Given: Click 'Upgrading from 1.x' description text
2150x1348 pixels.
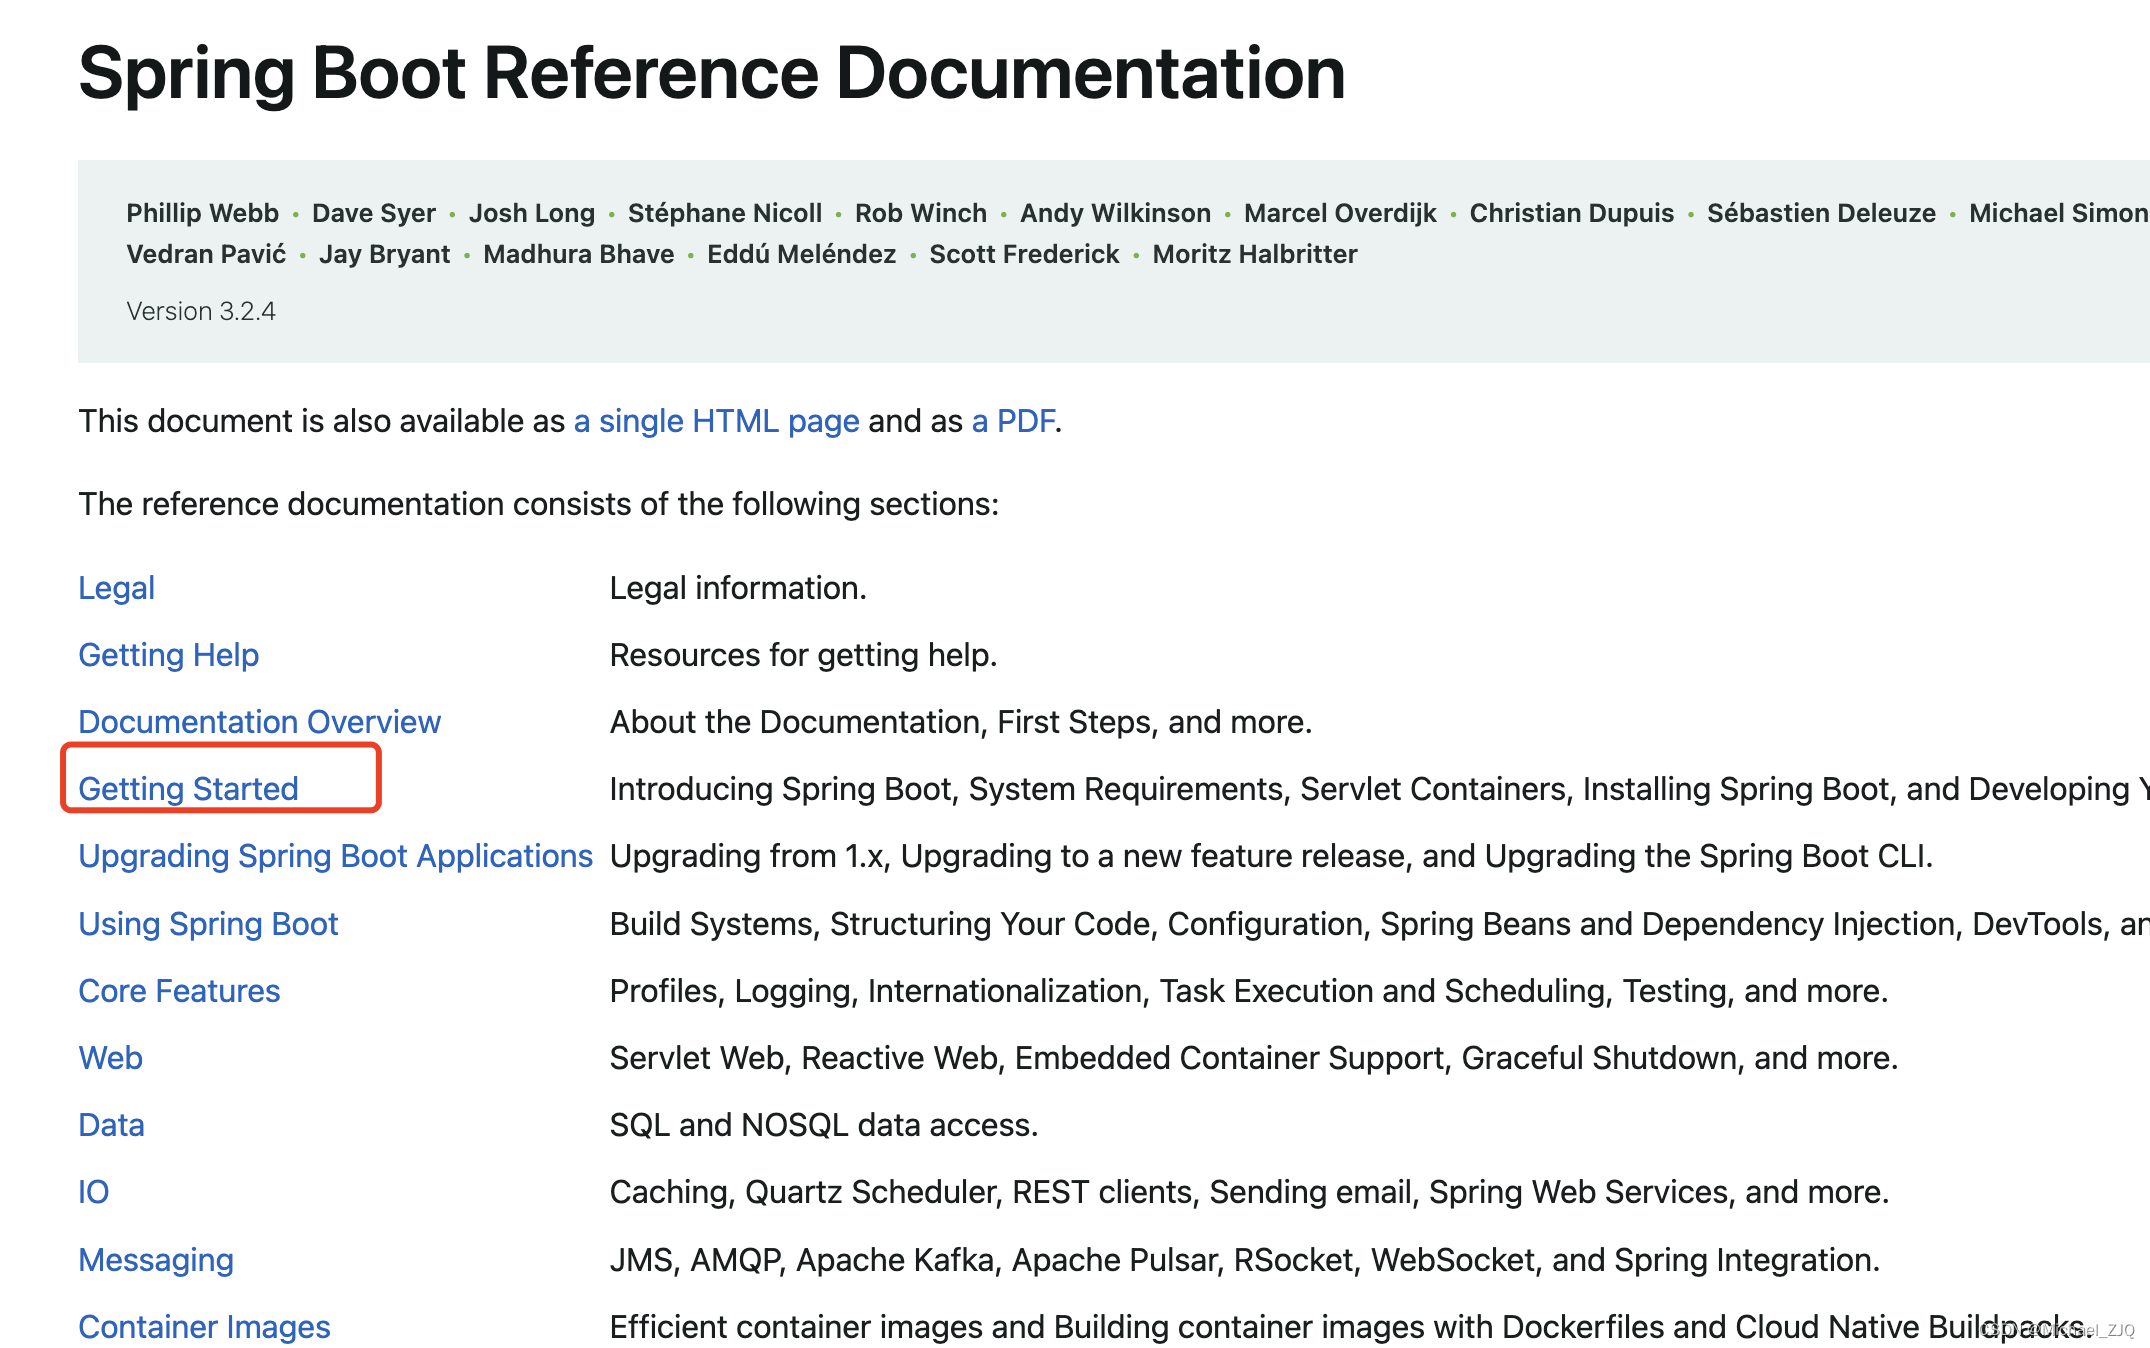Looking at the screenshot, I should coord(1272,856).
